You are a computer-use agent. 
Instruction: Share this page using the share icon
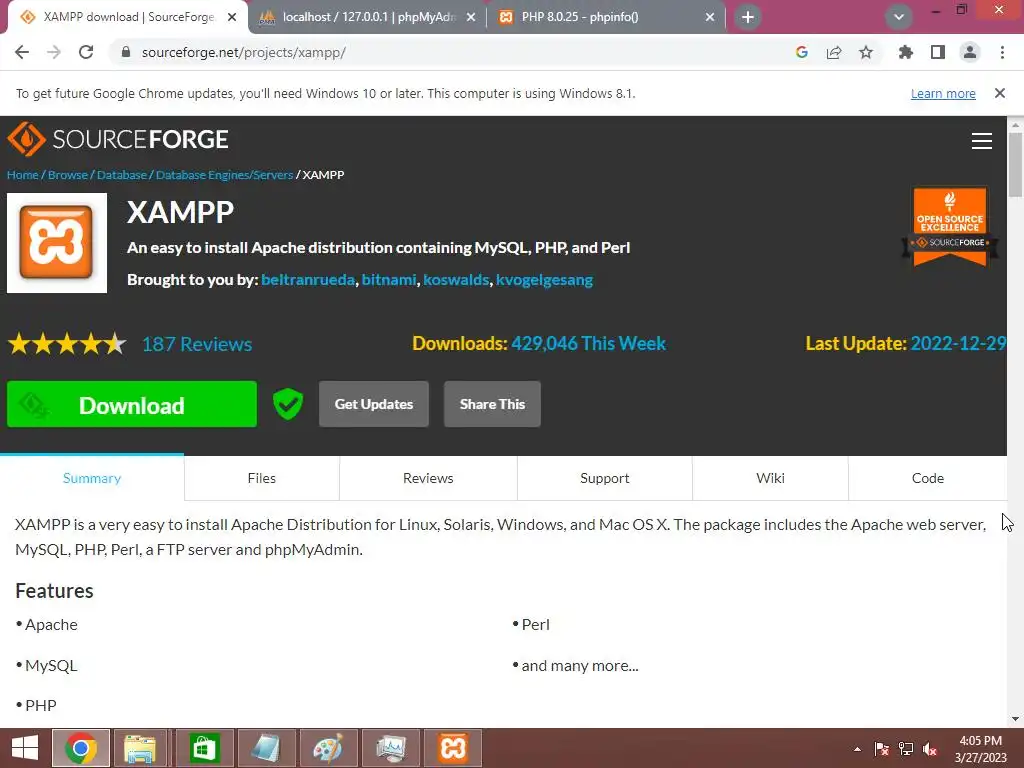point(834,52)
